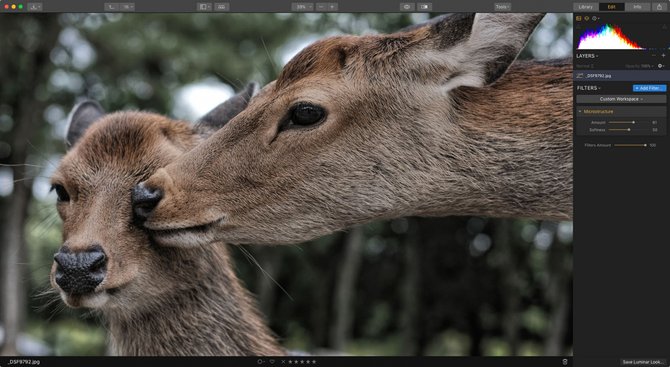Switch to the Edit tab
Screen dimensions: 670x367
611,7
